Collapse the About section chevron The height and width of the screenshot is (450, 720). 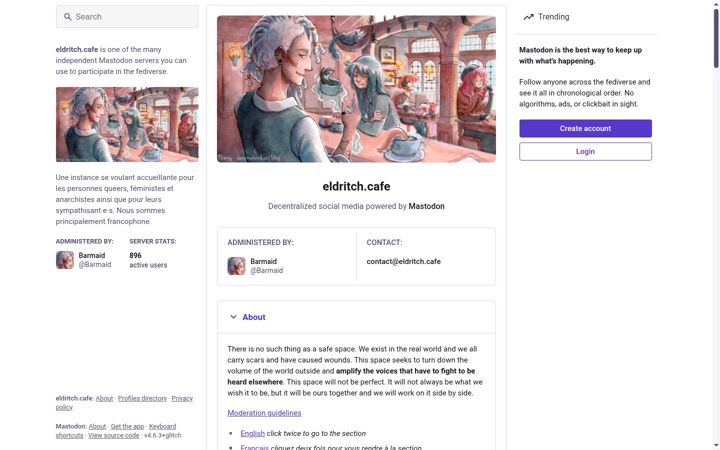tap(233, 317)
